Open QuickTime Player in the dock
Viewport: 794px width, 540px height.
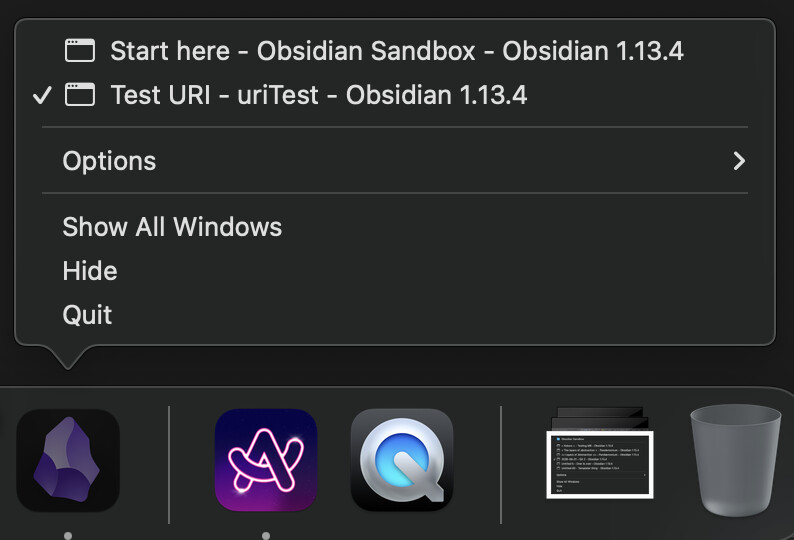coord(402,460)
